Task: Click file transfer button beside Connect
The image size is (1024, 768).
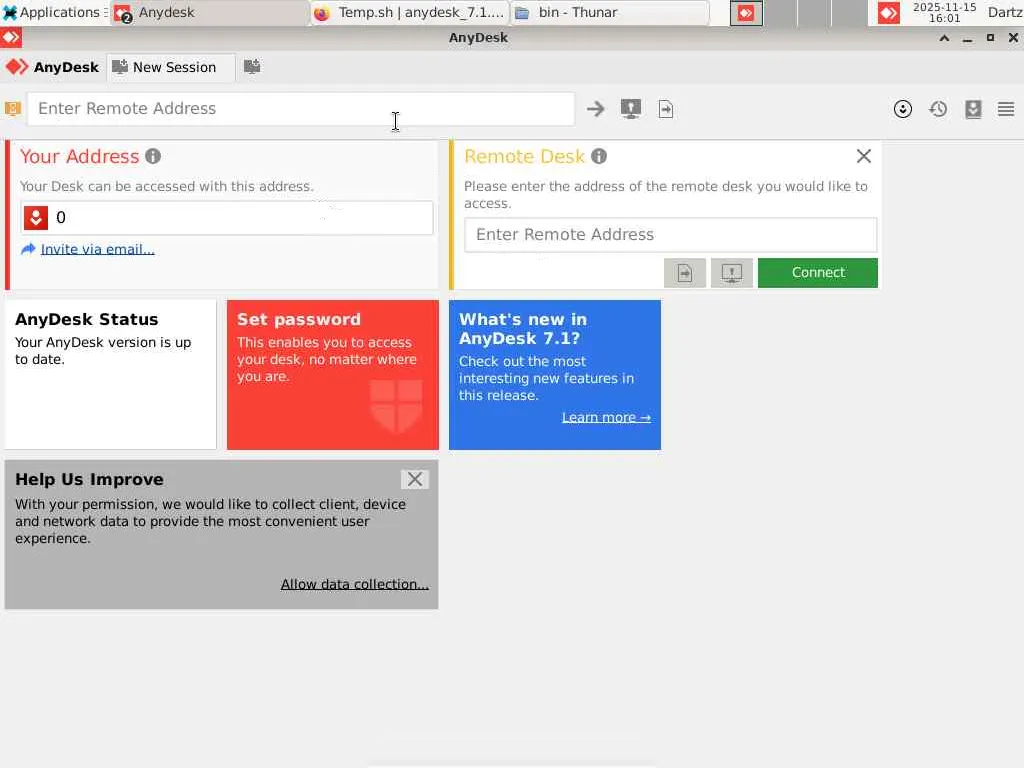Action: [x=684, y=273]
